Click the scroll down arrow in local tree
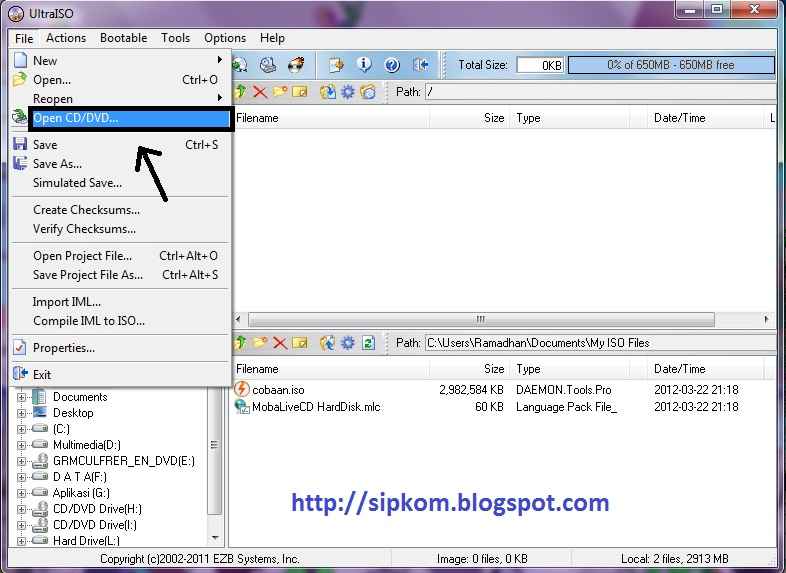Image resolution: width=786 pixels, height=573 pixels. pos(215,538)
